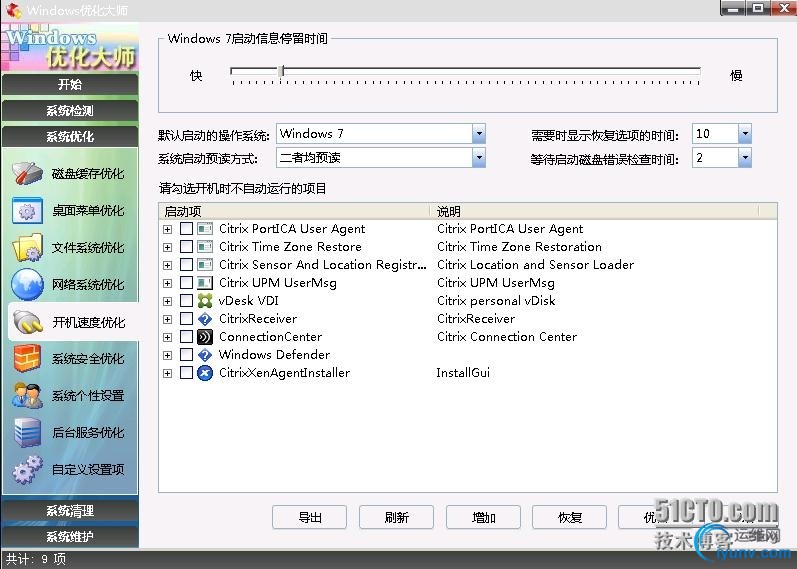Click the 刷新 (Refresh) button
The width and height of the screenshot is (797, 569).
click(x=396, y=518)
